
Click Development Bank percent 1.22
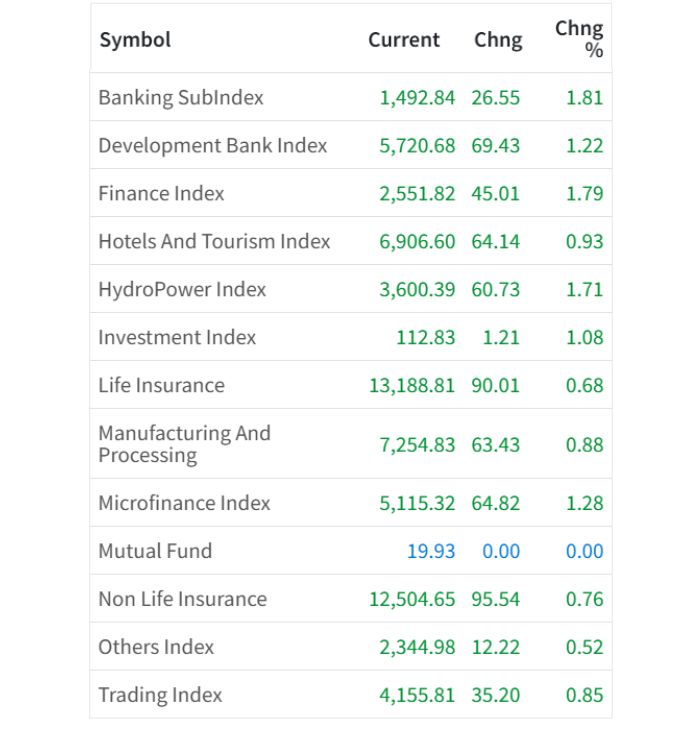coord(585,146)
